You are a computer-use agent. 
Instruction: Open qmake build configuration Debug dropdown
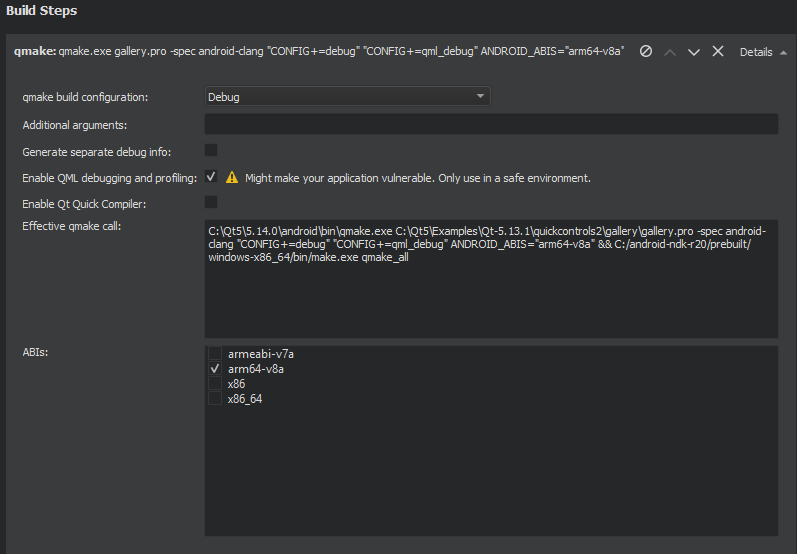348,97
